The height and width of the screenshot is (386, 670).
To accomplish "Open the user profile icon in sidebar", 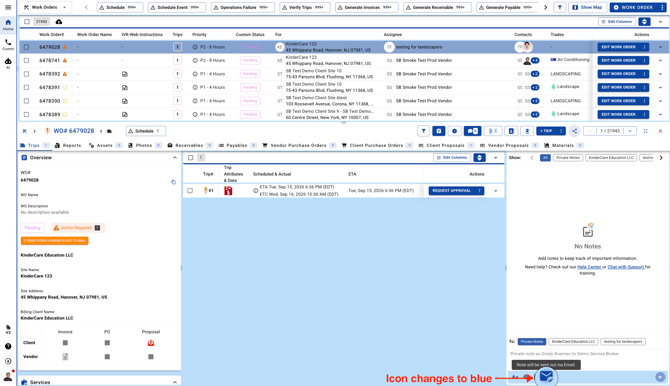I will point(8,376).
